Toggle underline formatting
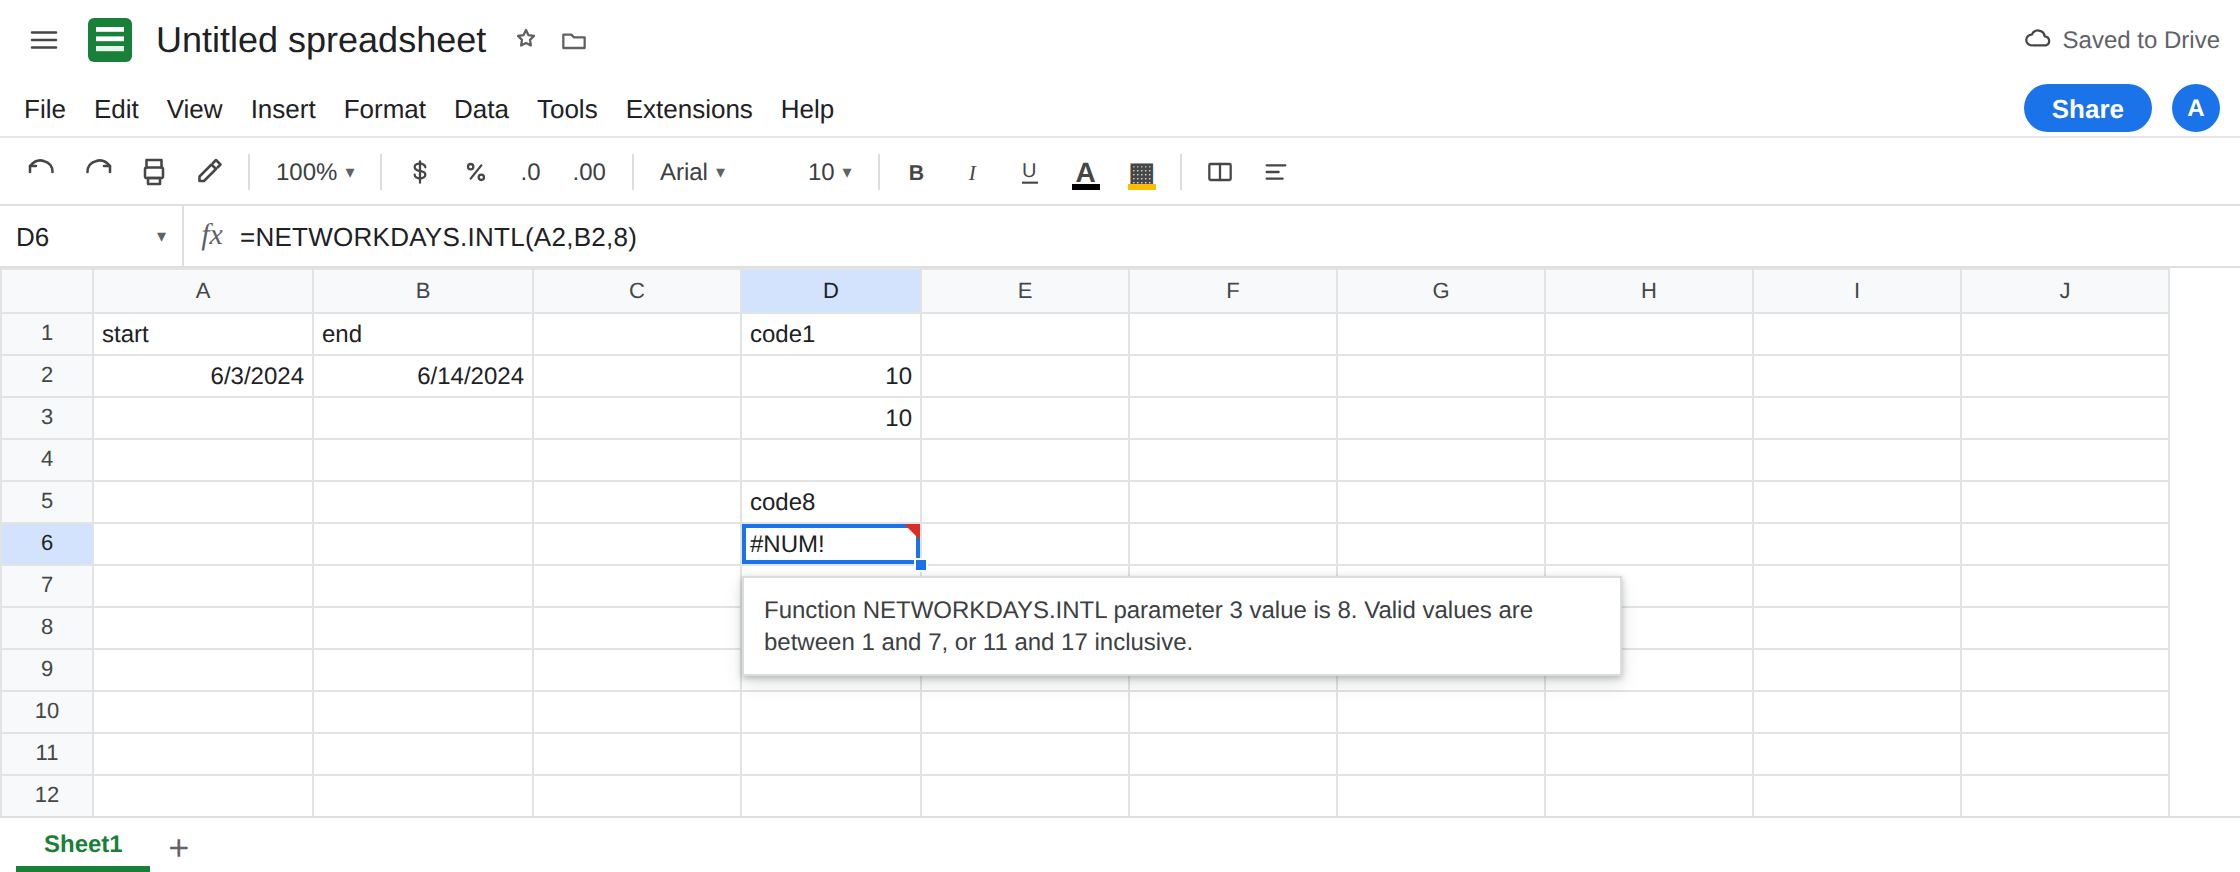This screenshot has height=872, width=2240. click(1029, 173)
